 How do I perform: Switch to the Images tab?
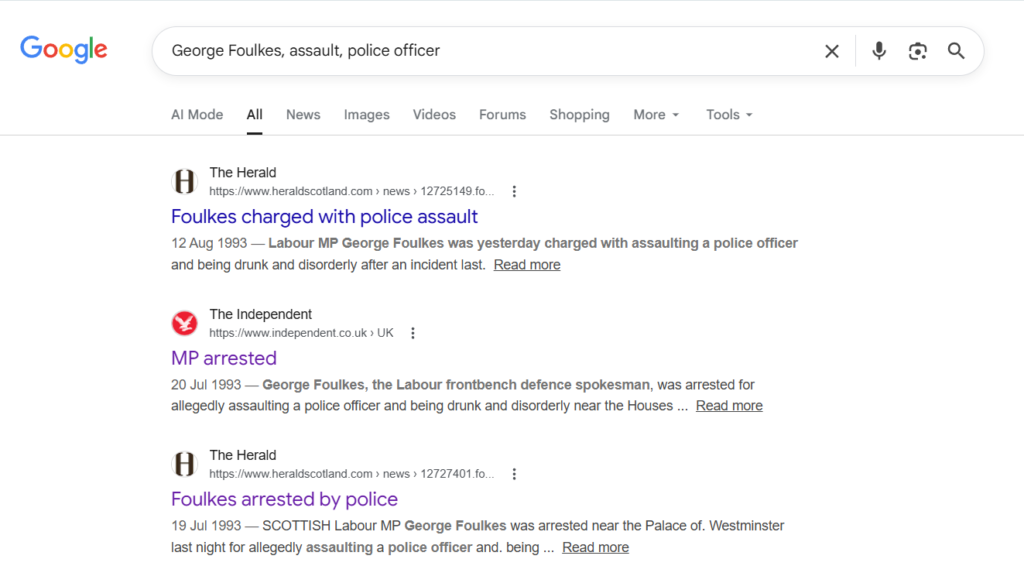[x=366, y=115]
